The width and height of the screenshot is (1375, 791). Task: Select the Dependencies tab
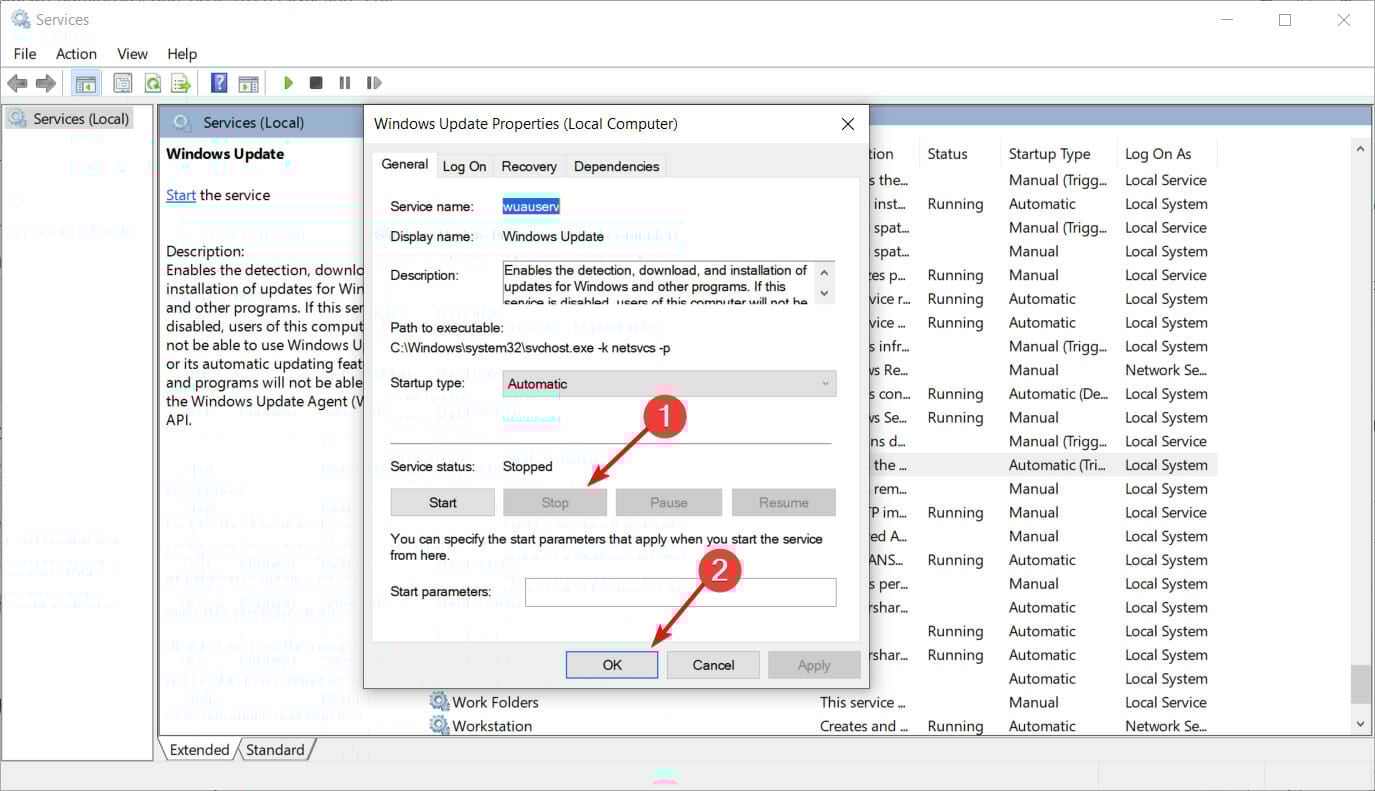pos(616,166)
